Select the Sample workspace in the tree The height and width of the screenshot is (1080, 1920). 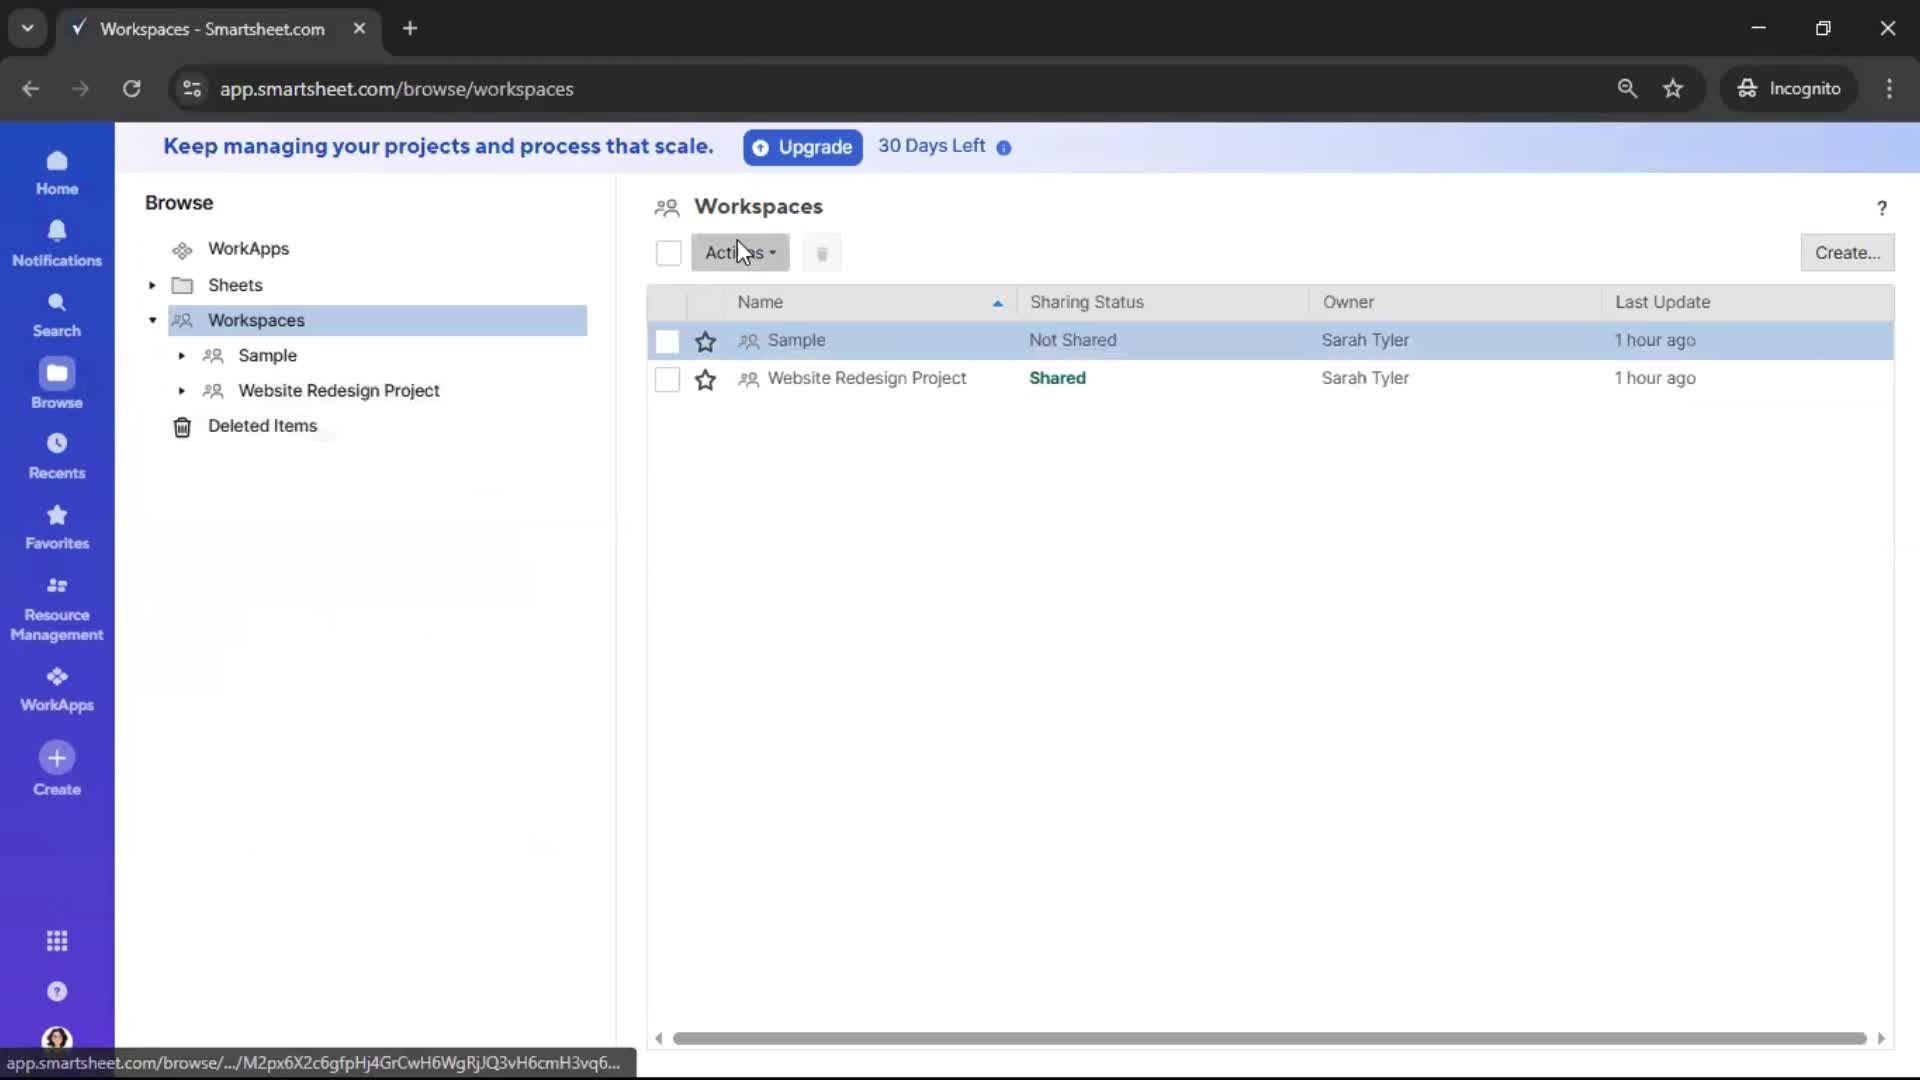coord(267,356)
